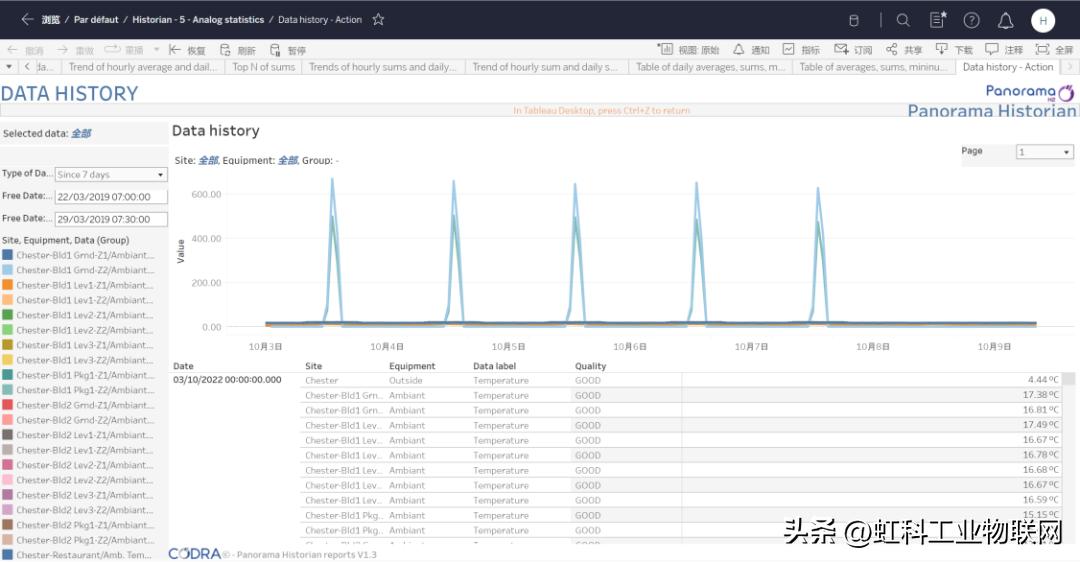Open the Type of Date dropdown

(111, 174)
